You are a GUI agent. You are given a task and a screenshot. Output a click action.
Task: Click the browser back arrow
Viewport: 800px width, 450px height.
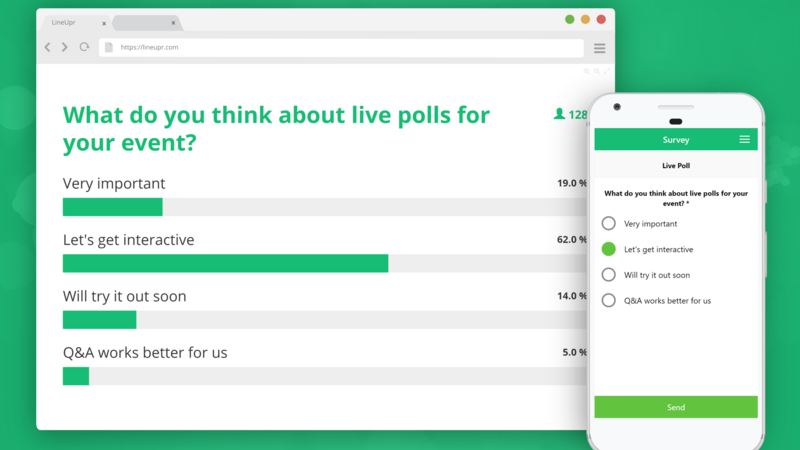47,47
